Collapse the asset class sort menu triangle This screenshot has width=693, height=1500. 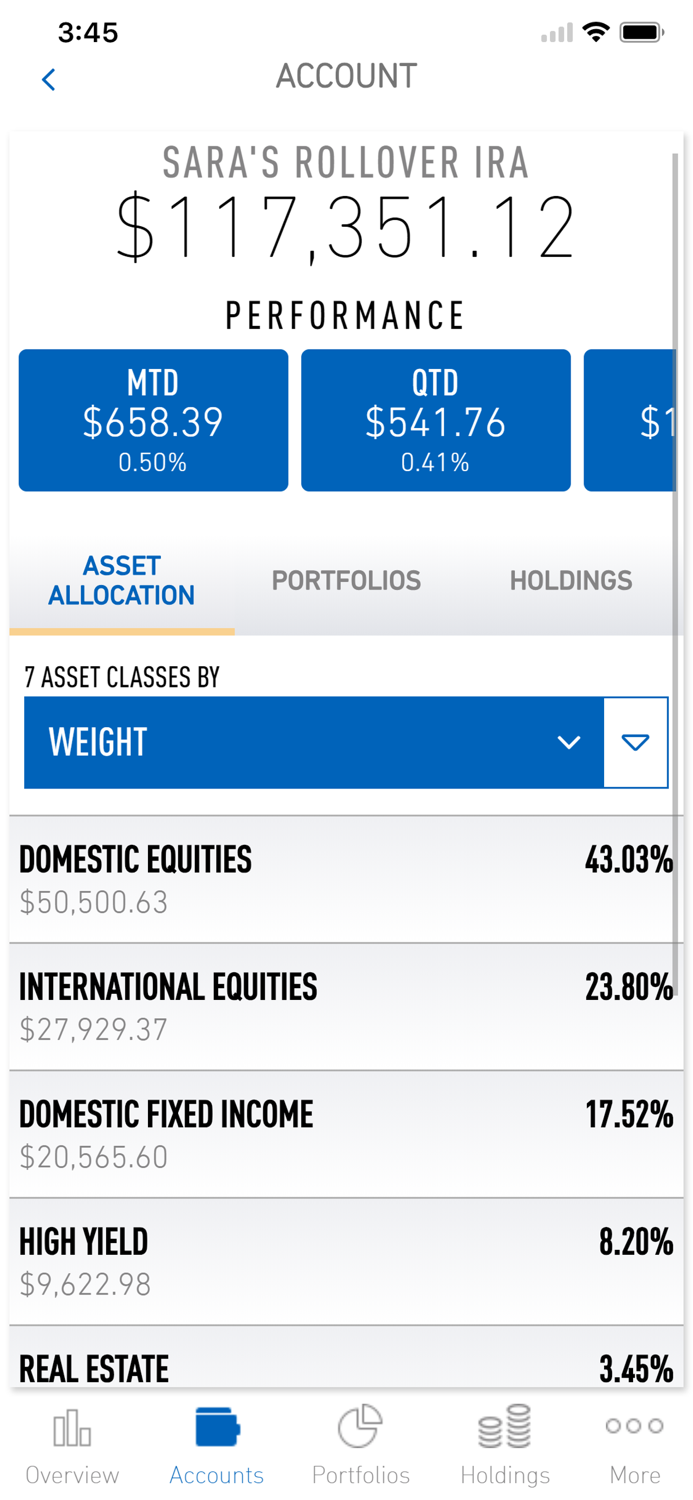[x=637, y=742]
